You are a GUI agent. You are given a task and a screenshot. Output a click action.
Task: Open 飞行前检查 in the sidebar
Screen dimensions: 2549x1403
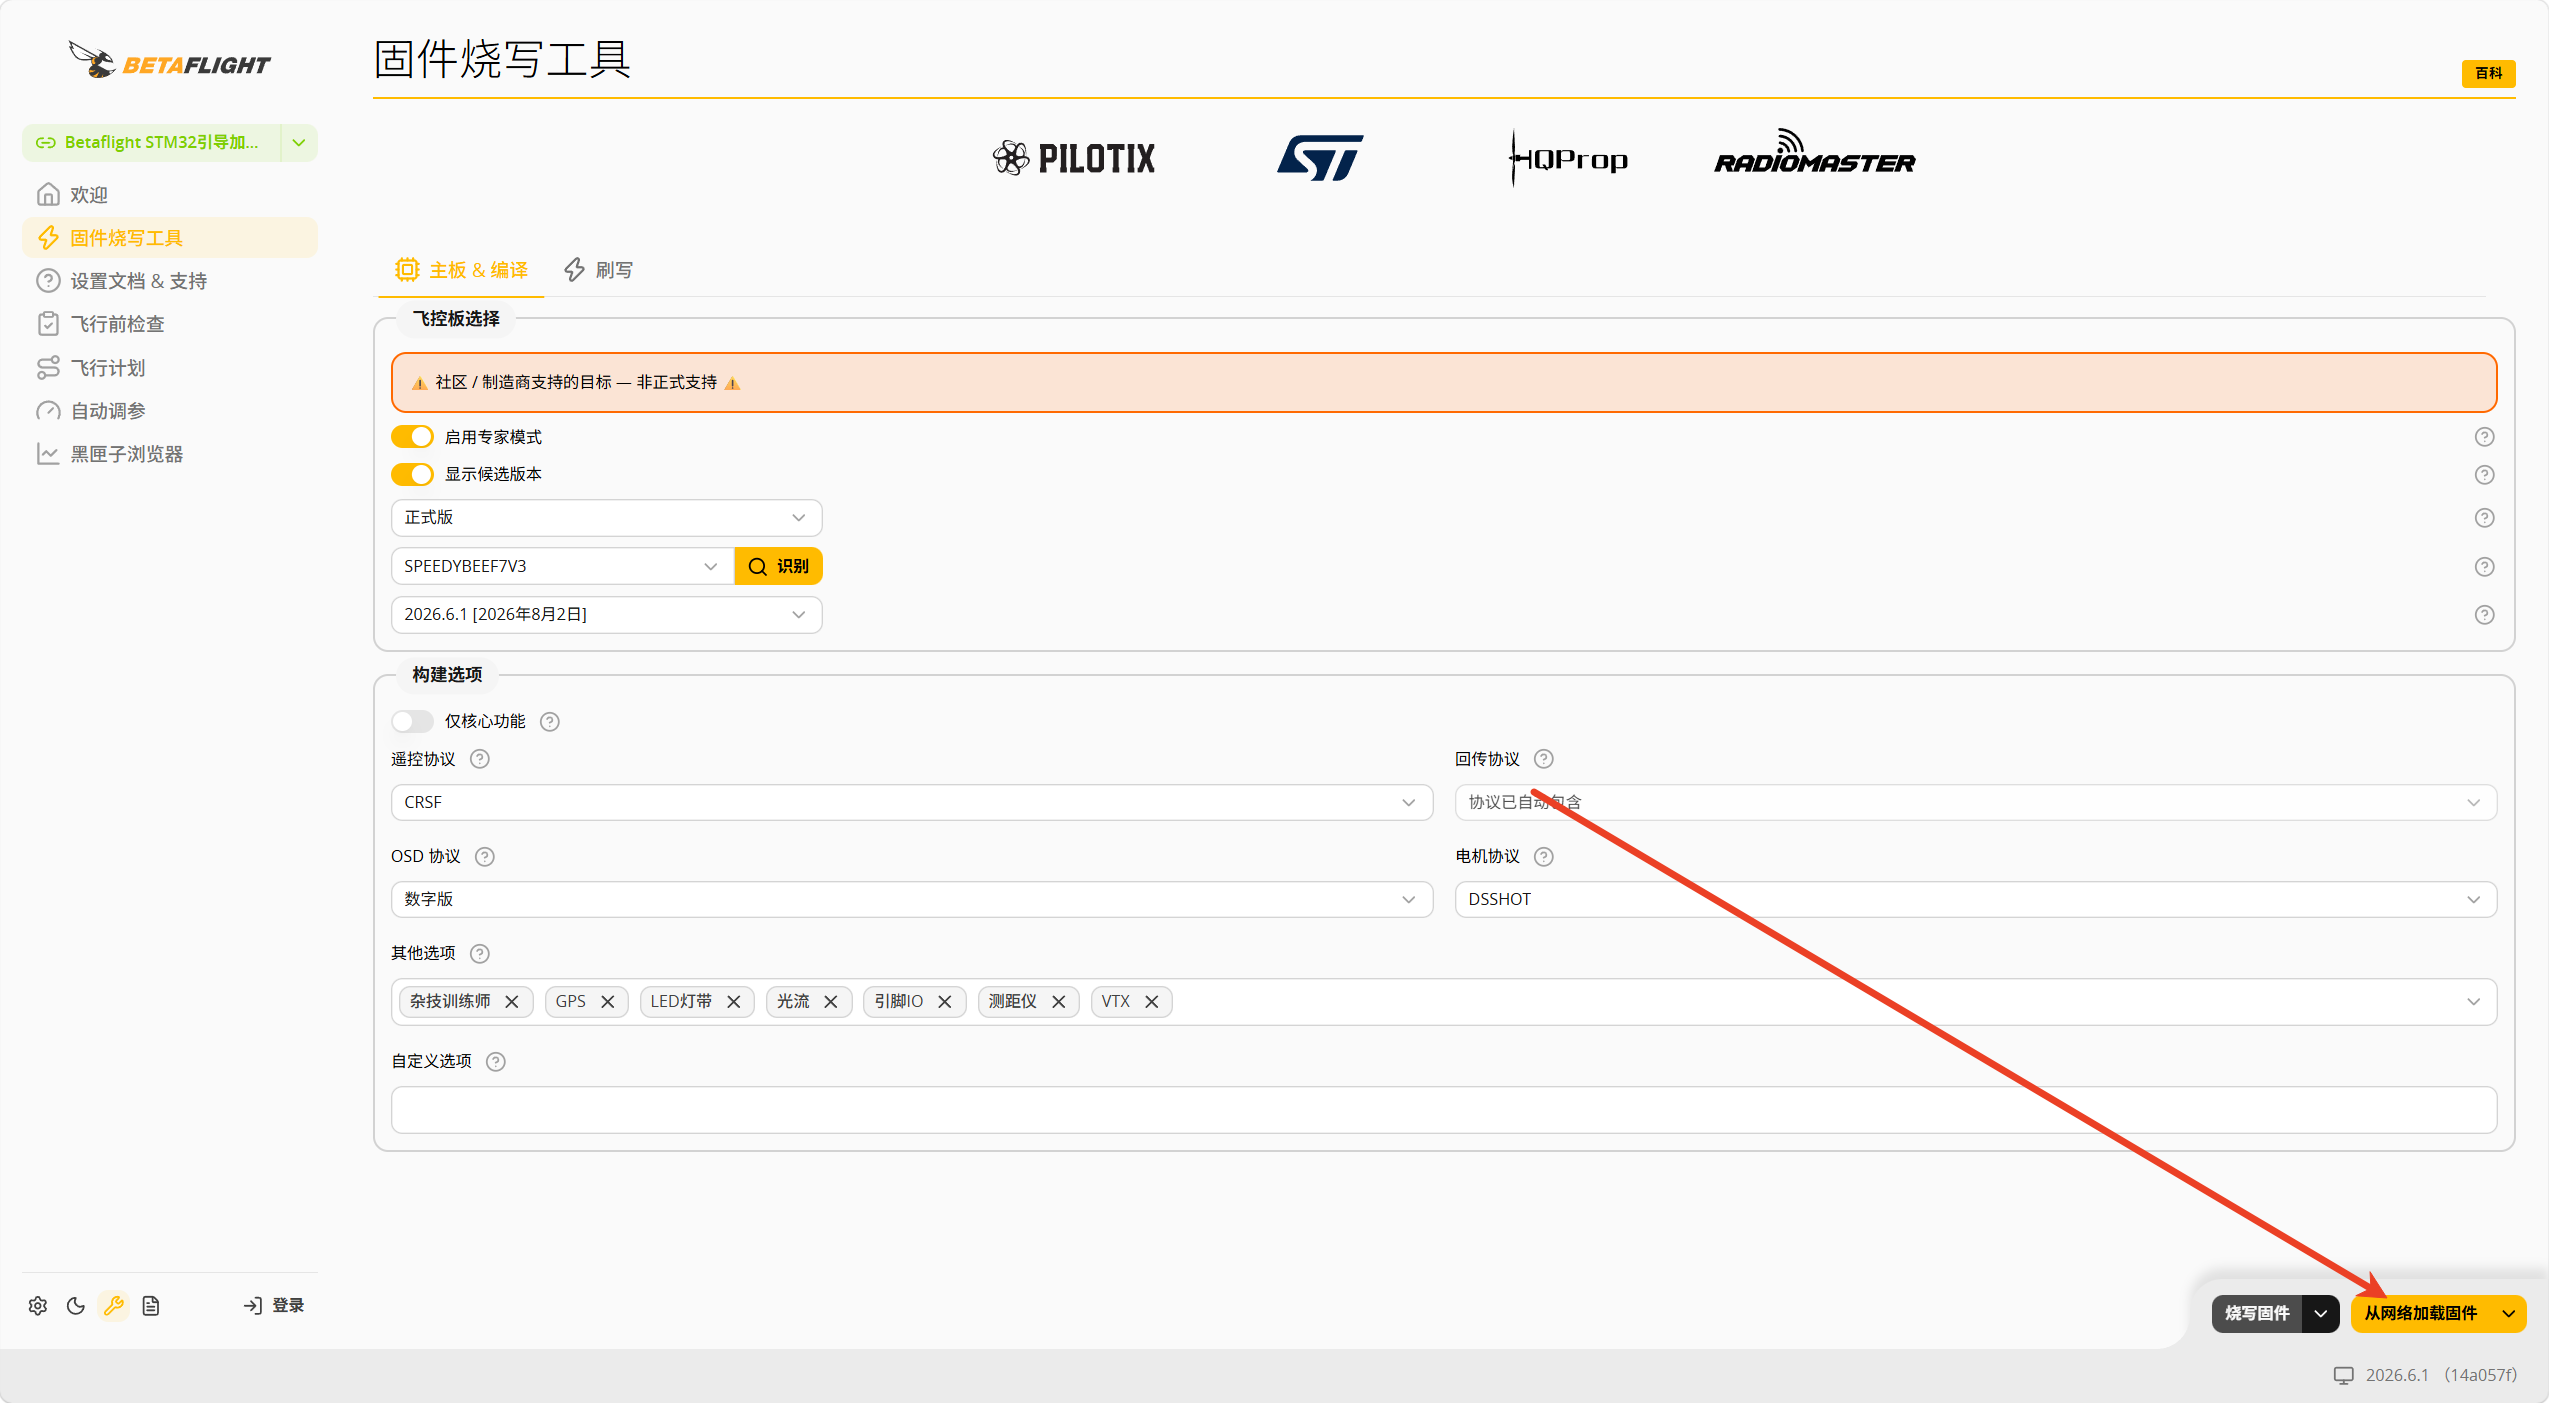[x=170, y=324]
